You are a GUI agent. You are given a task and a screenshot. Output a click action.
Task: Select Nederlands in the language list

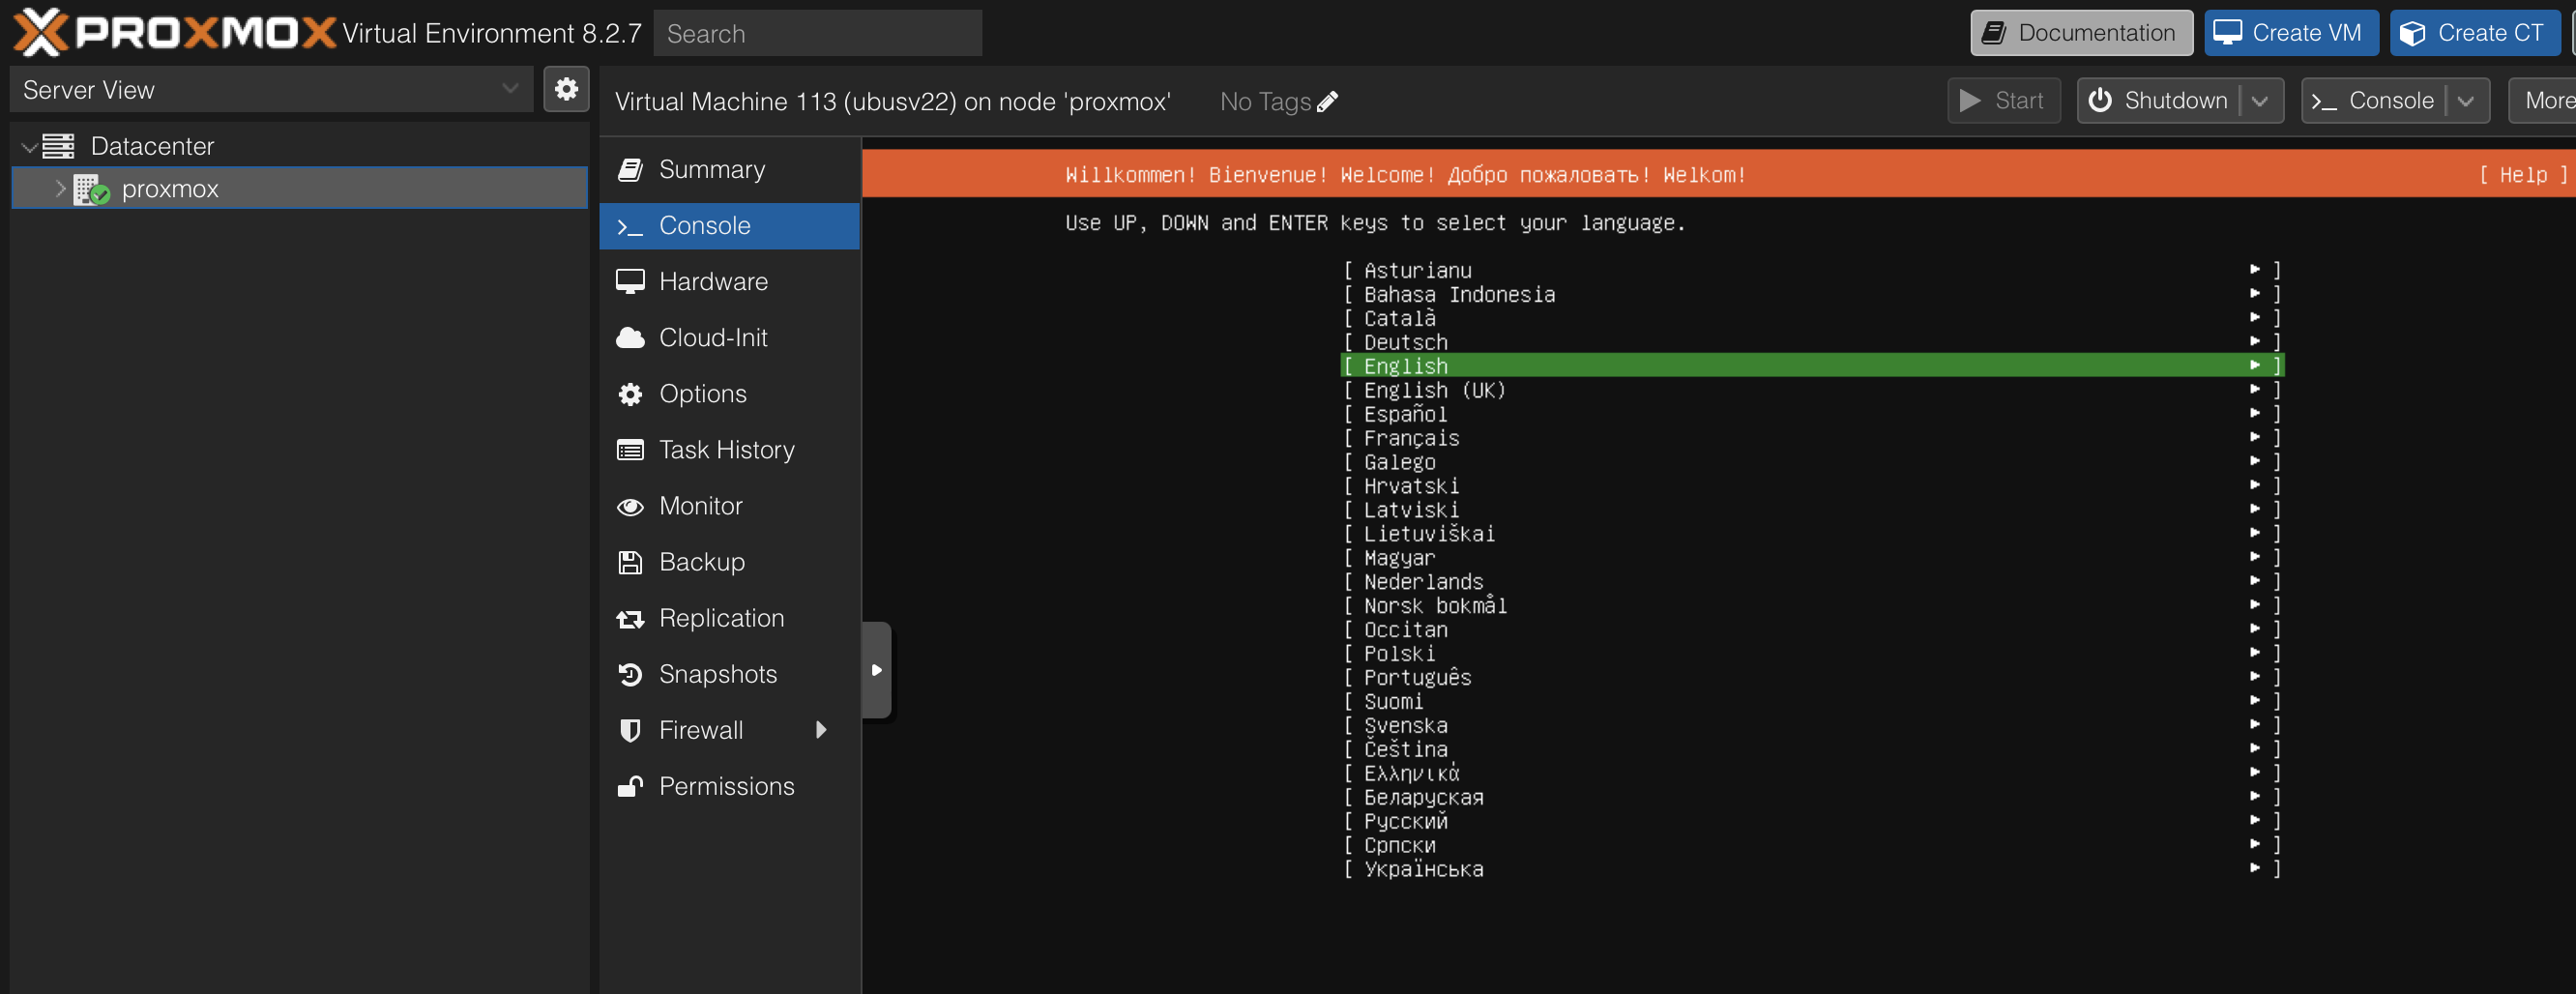coord(1811,581)
